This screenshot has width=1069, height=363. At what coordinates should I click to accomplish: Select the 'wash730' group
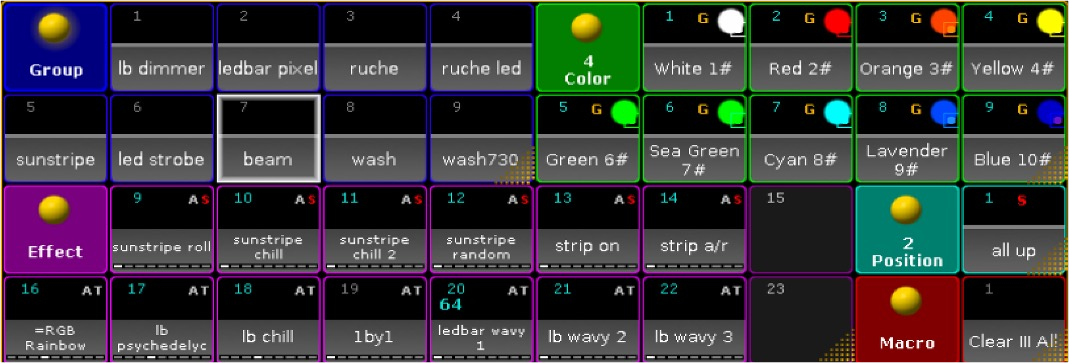pyautogui.click(x=481, y=139)
